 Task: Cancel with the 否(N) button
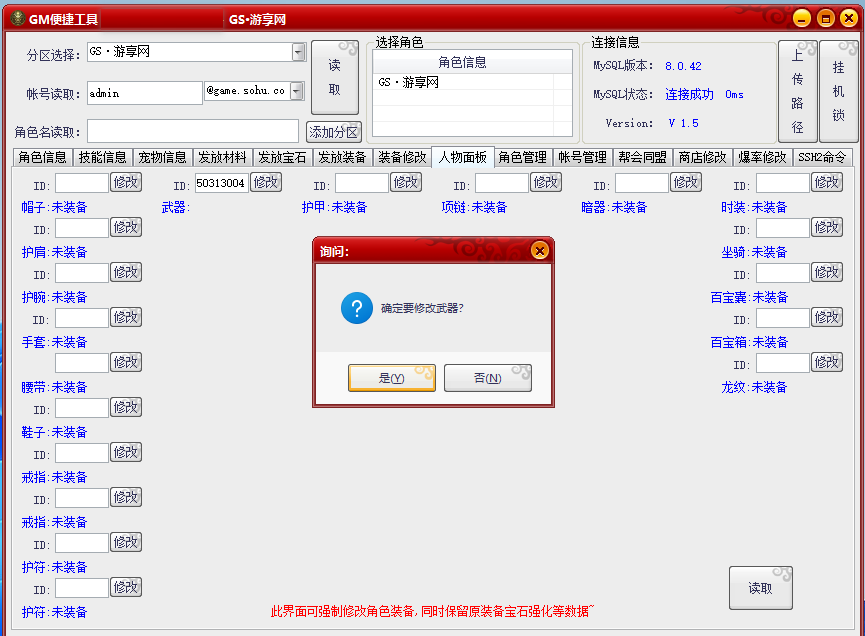point(487,378)
